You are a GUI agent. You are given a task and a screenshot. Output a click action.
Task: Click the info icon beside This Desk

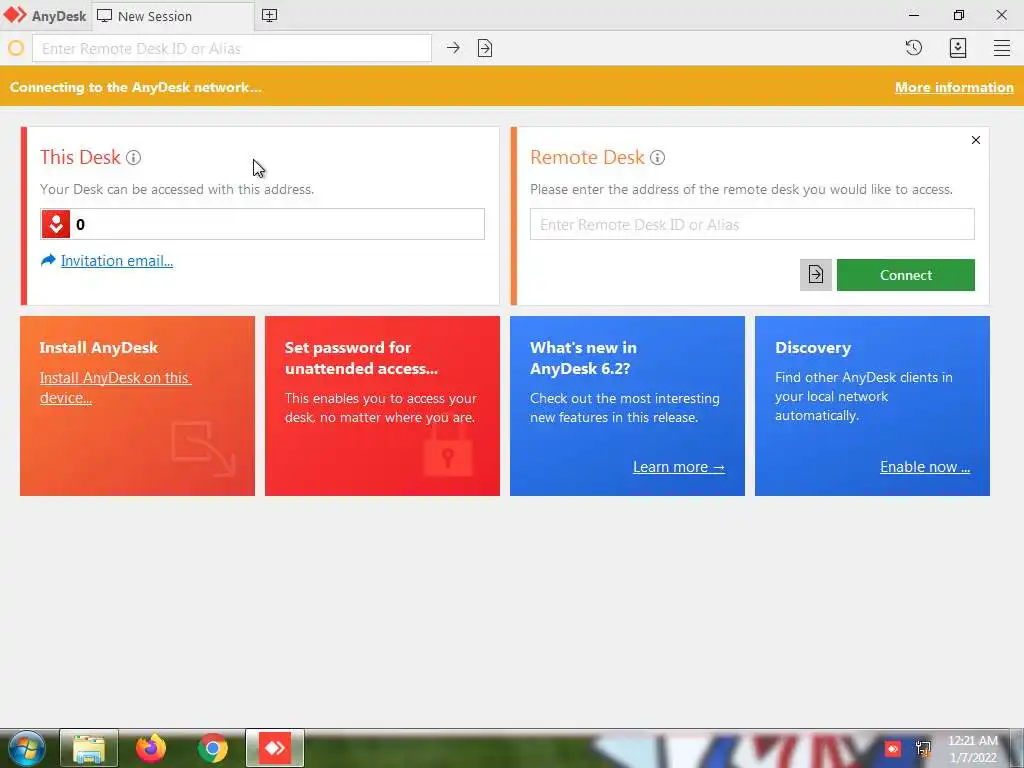[133, 157]
